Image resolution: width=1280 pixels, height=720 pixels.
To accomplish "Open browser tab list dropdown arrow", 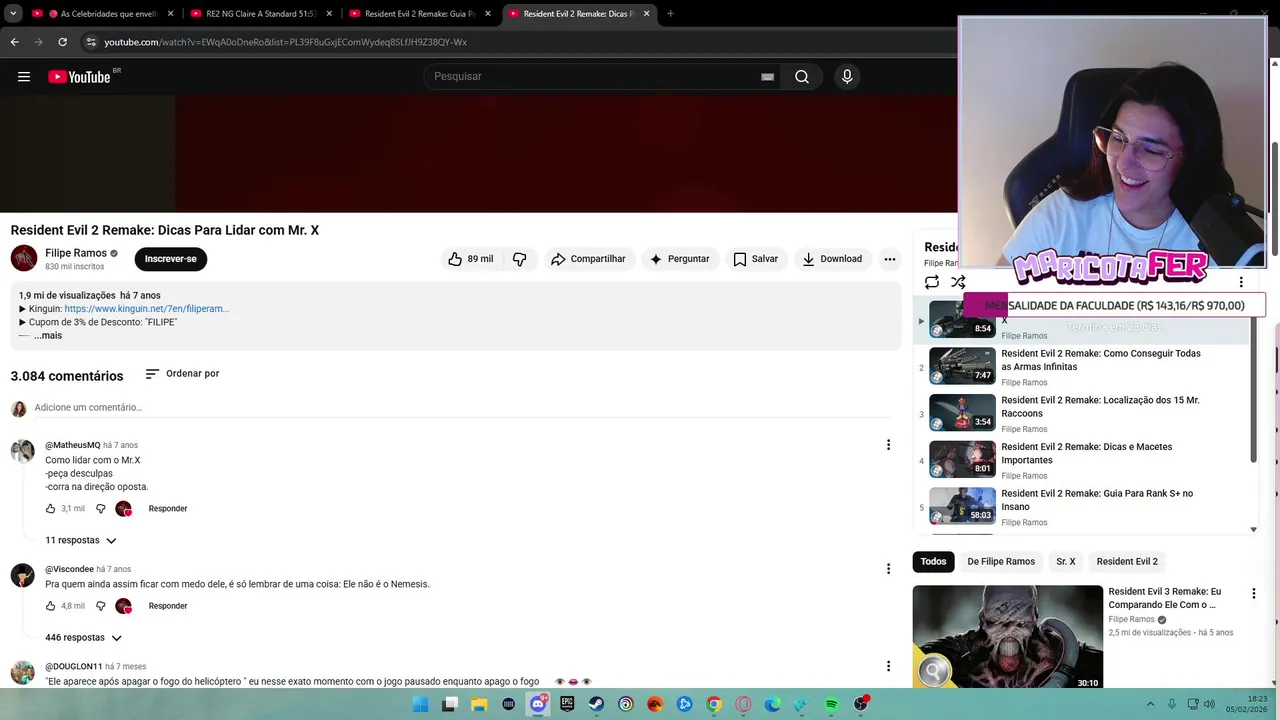I will (x=13, y=14).
